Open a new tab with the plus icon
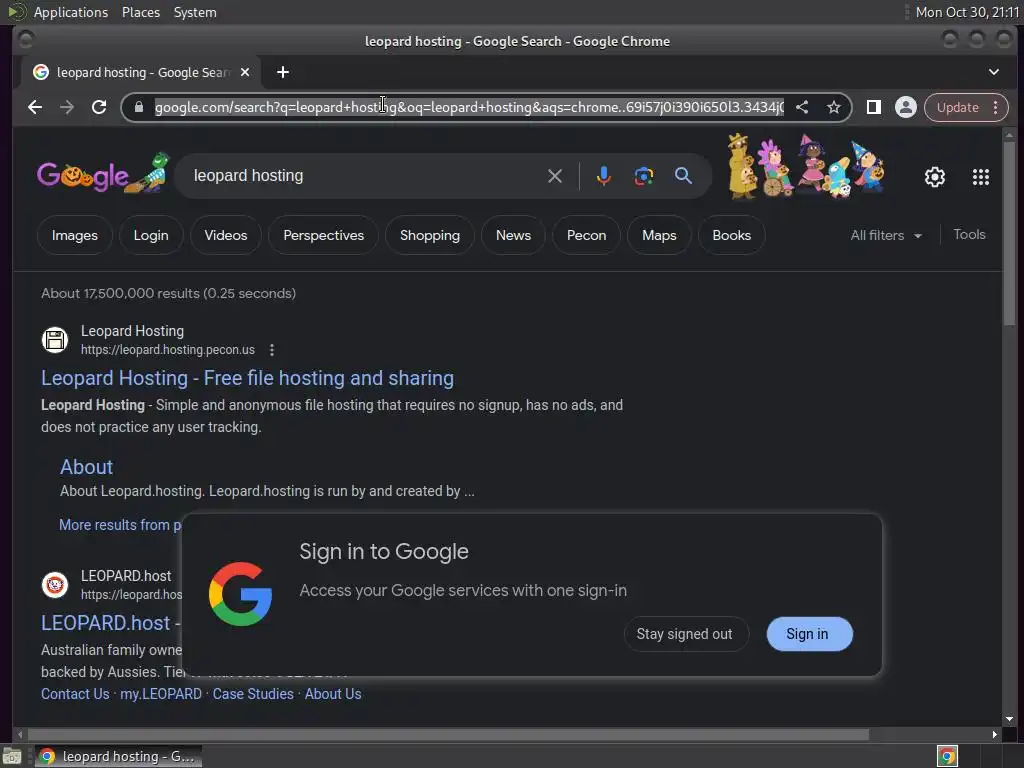This screenshot has height=768, width=1024. [x=282, y=72]
